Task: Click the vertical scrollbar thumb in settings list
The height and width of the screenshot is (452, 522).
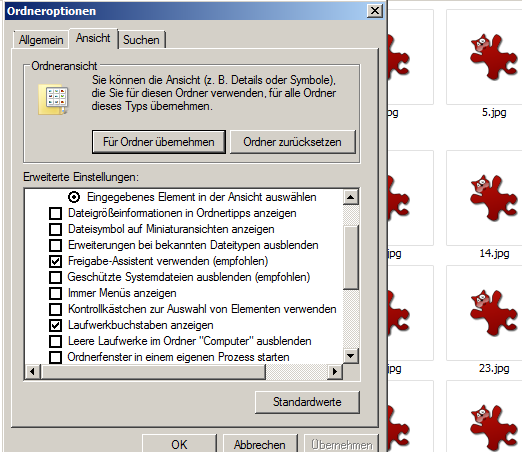Action: (351, 257)
